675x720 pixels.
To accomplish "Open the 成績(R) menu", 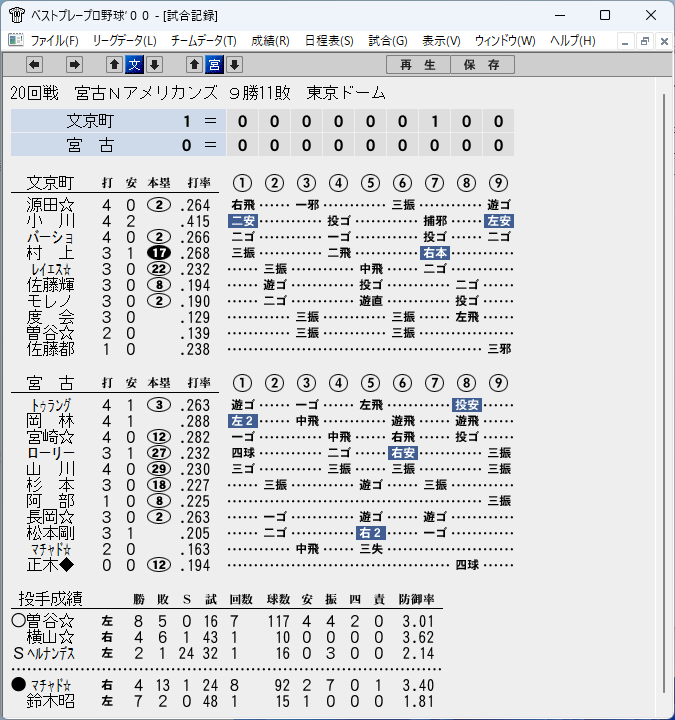I will [x=270, y=41].
